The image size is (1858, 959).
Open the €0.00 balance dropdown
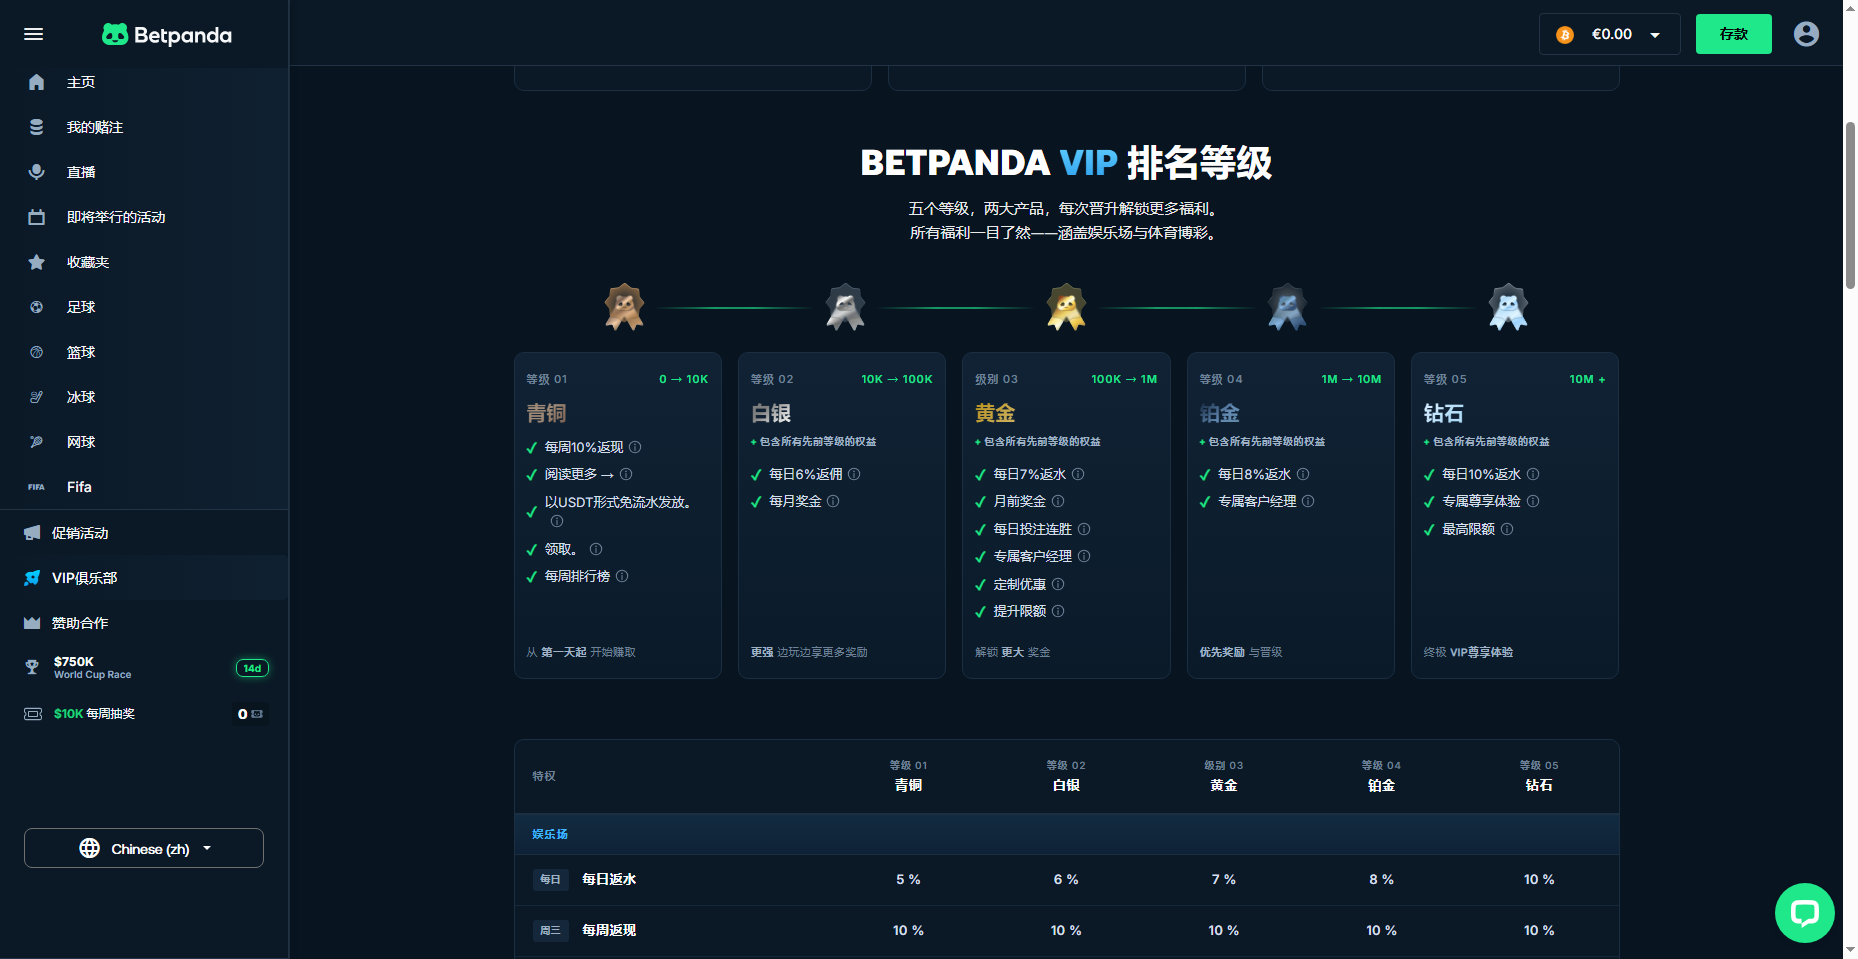click(1609, 34)
